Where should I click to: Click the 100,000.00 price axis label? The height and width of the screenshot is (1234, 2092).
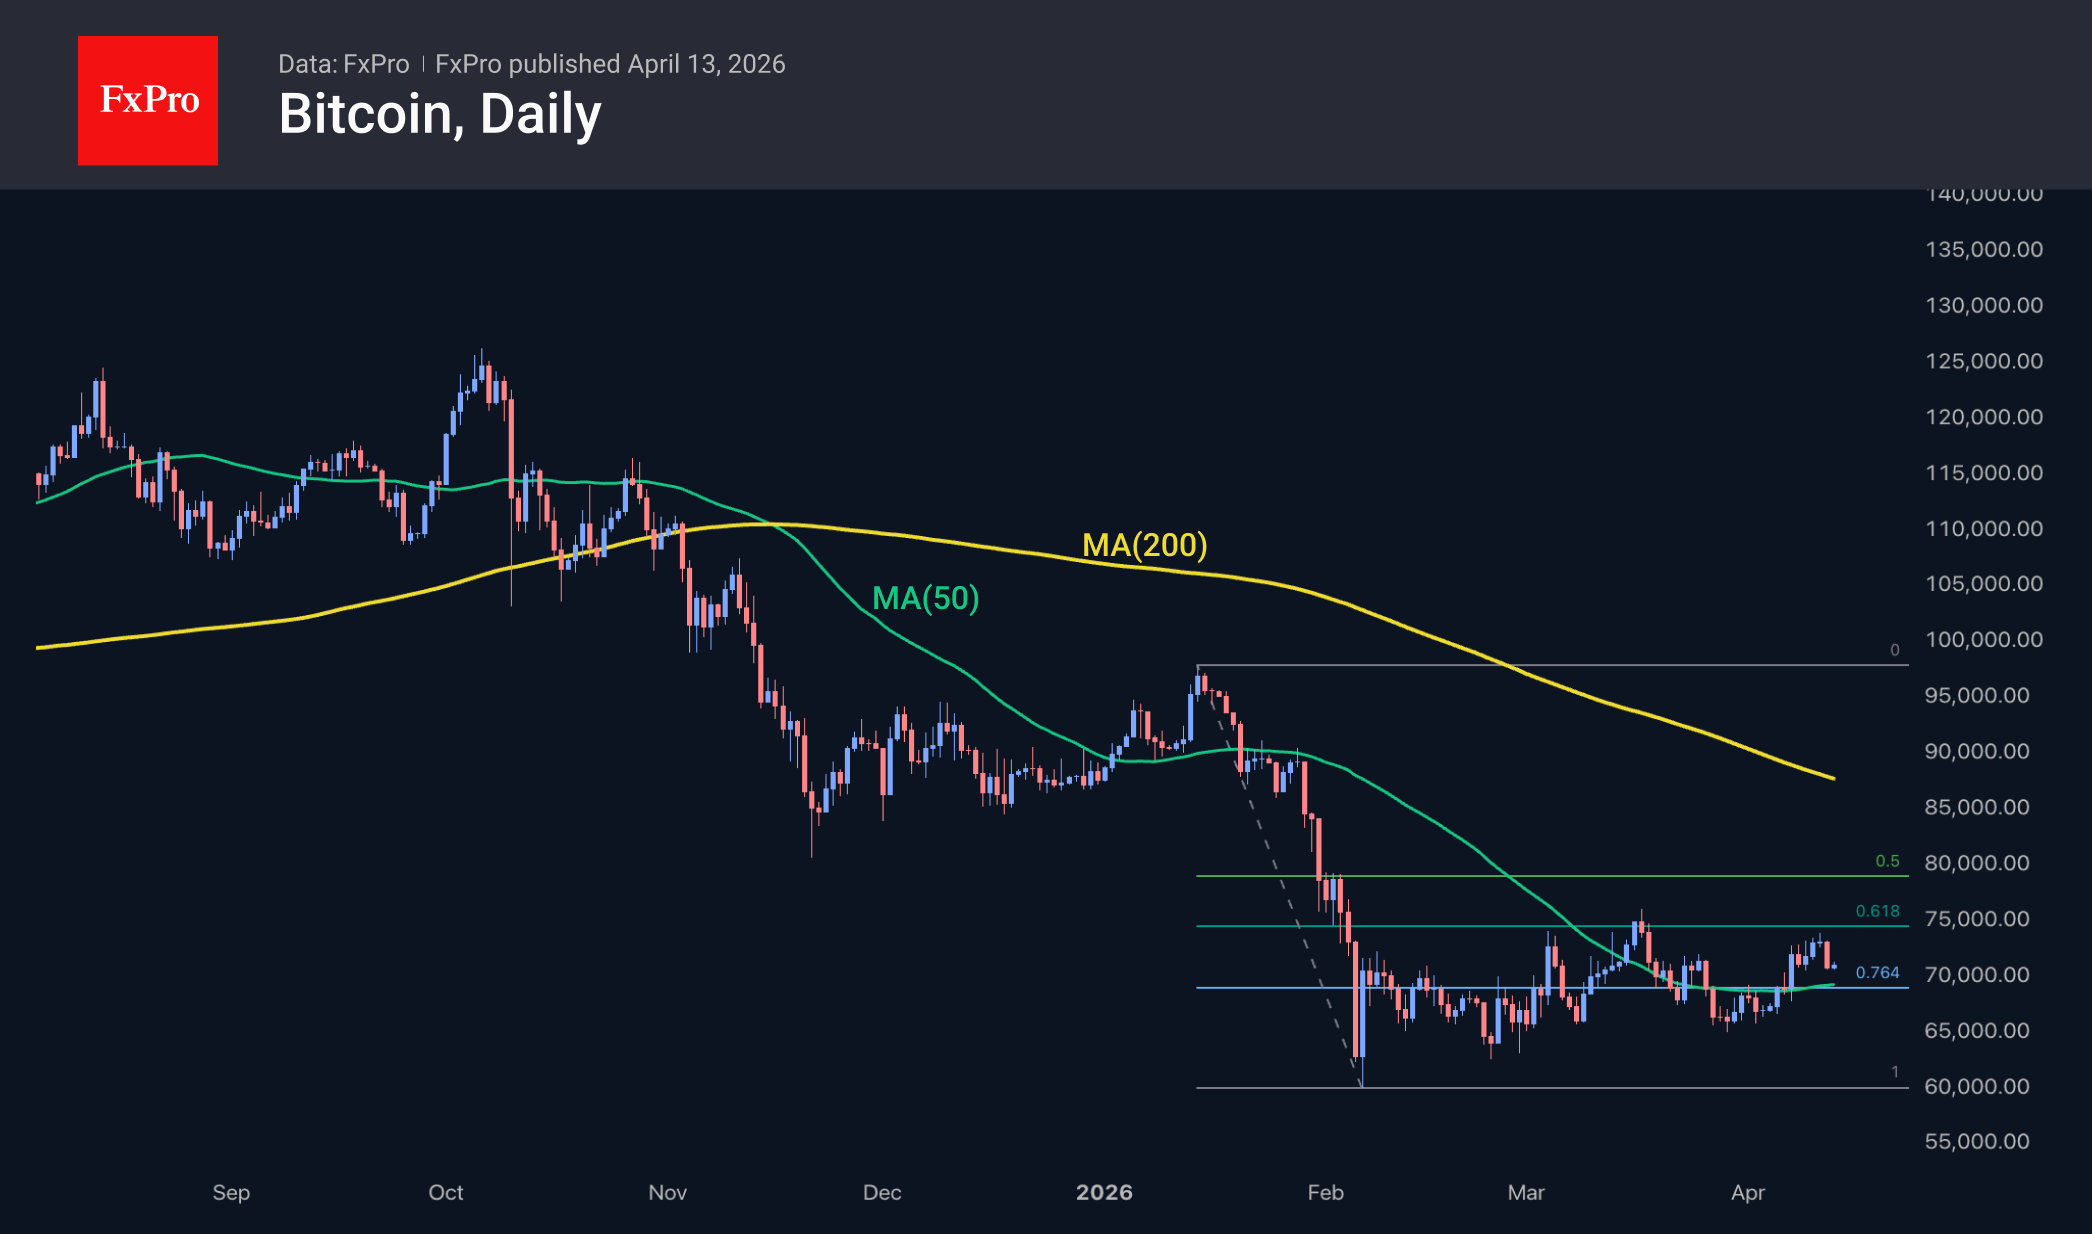[1983, 640]
